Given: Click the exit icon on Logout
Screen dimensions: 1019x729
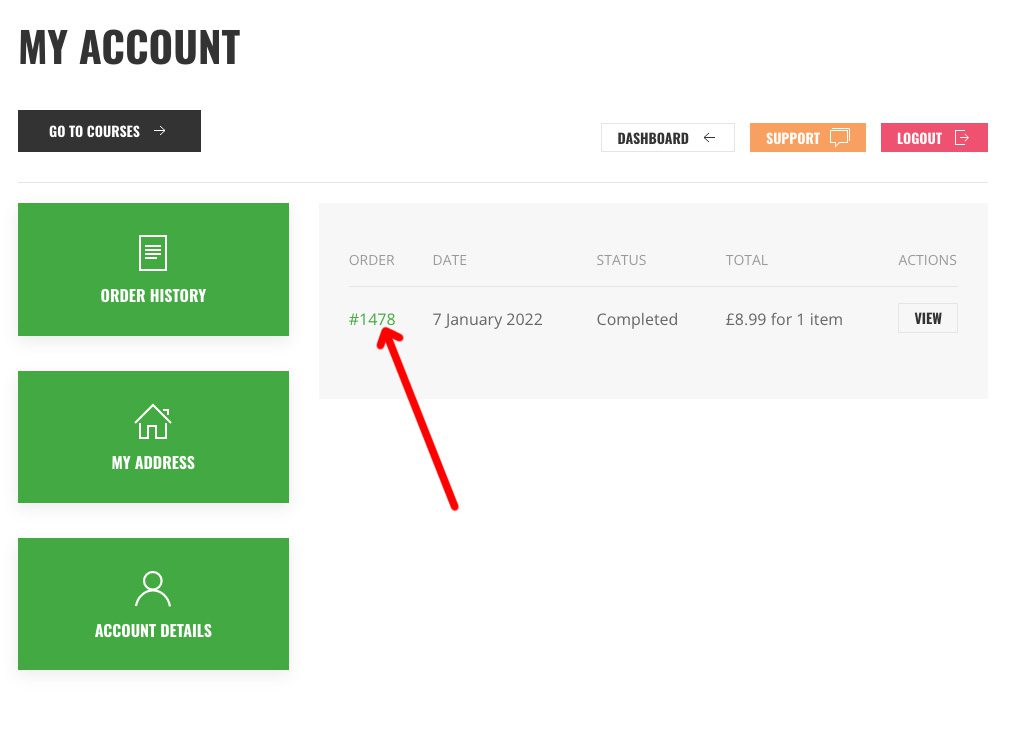Looking at the screenshot, I should click(x=962, y=138).
